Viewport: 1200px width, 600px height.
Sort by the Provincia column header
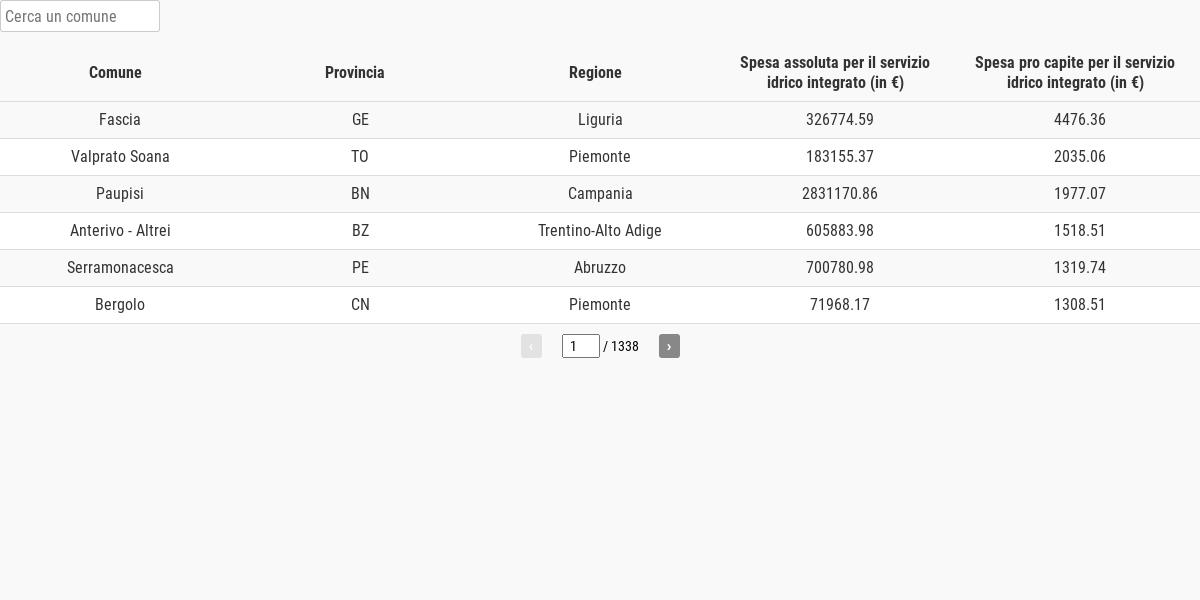pos(355,72)
